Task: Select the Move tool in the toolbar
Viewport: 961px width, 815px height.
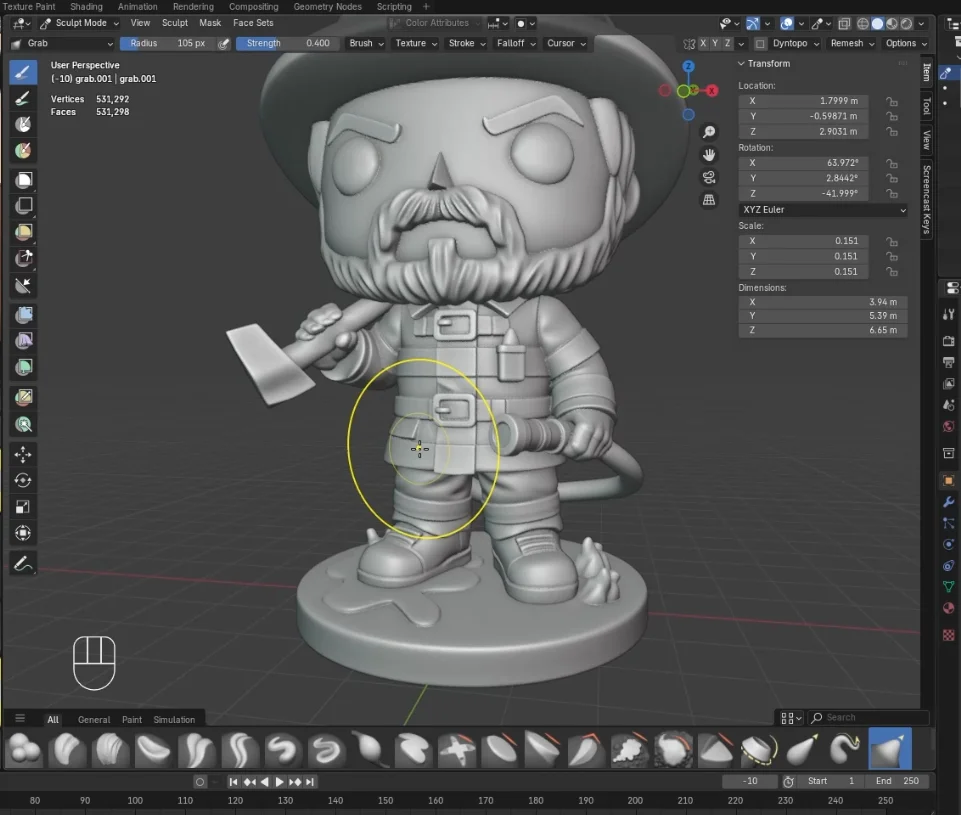Action: [x=22, y=454]
